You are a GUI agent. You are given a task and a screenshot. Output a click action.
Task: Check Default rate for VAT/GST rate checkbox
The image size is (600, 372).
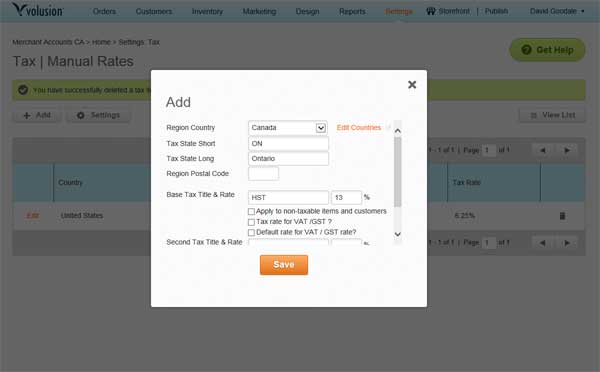pyautogui.click(x=251, y=232)
